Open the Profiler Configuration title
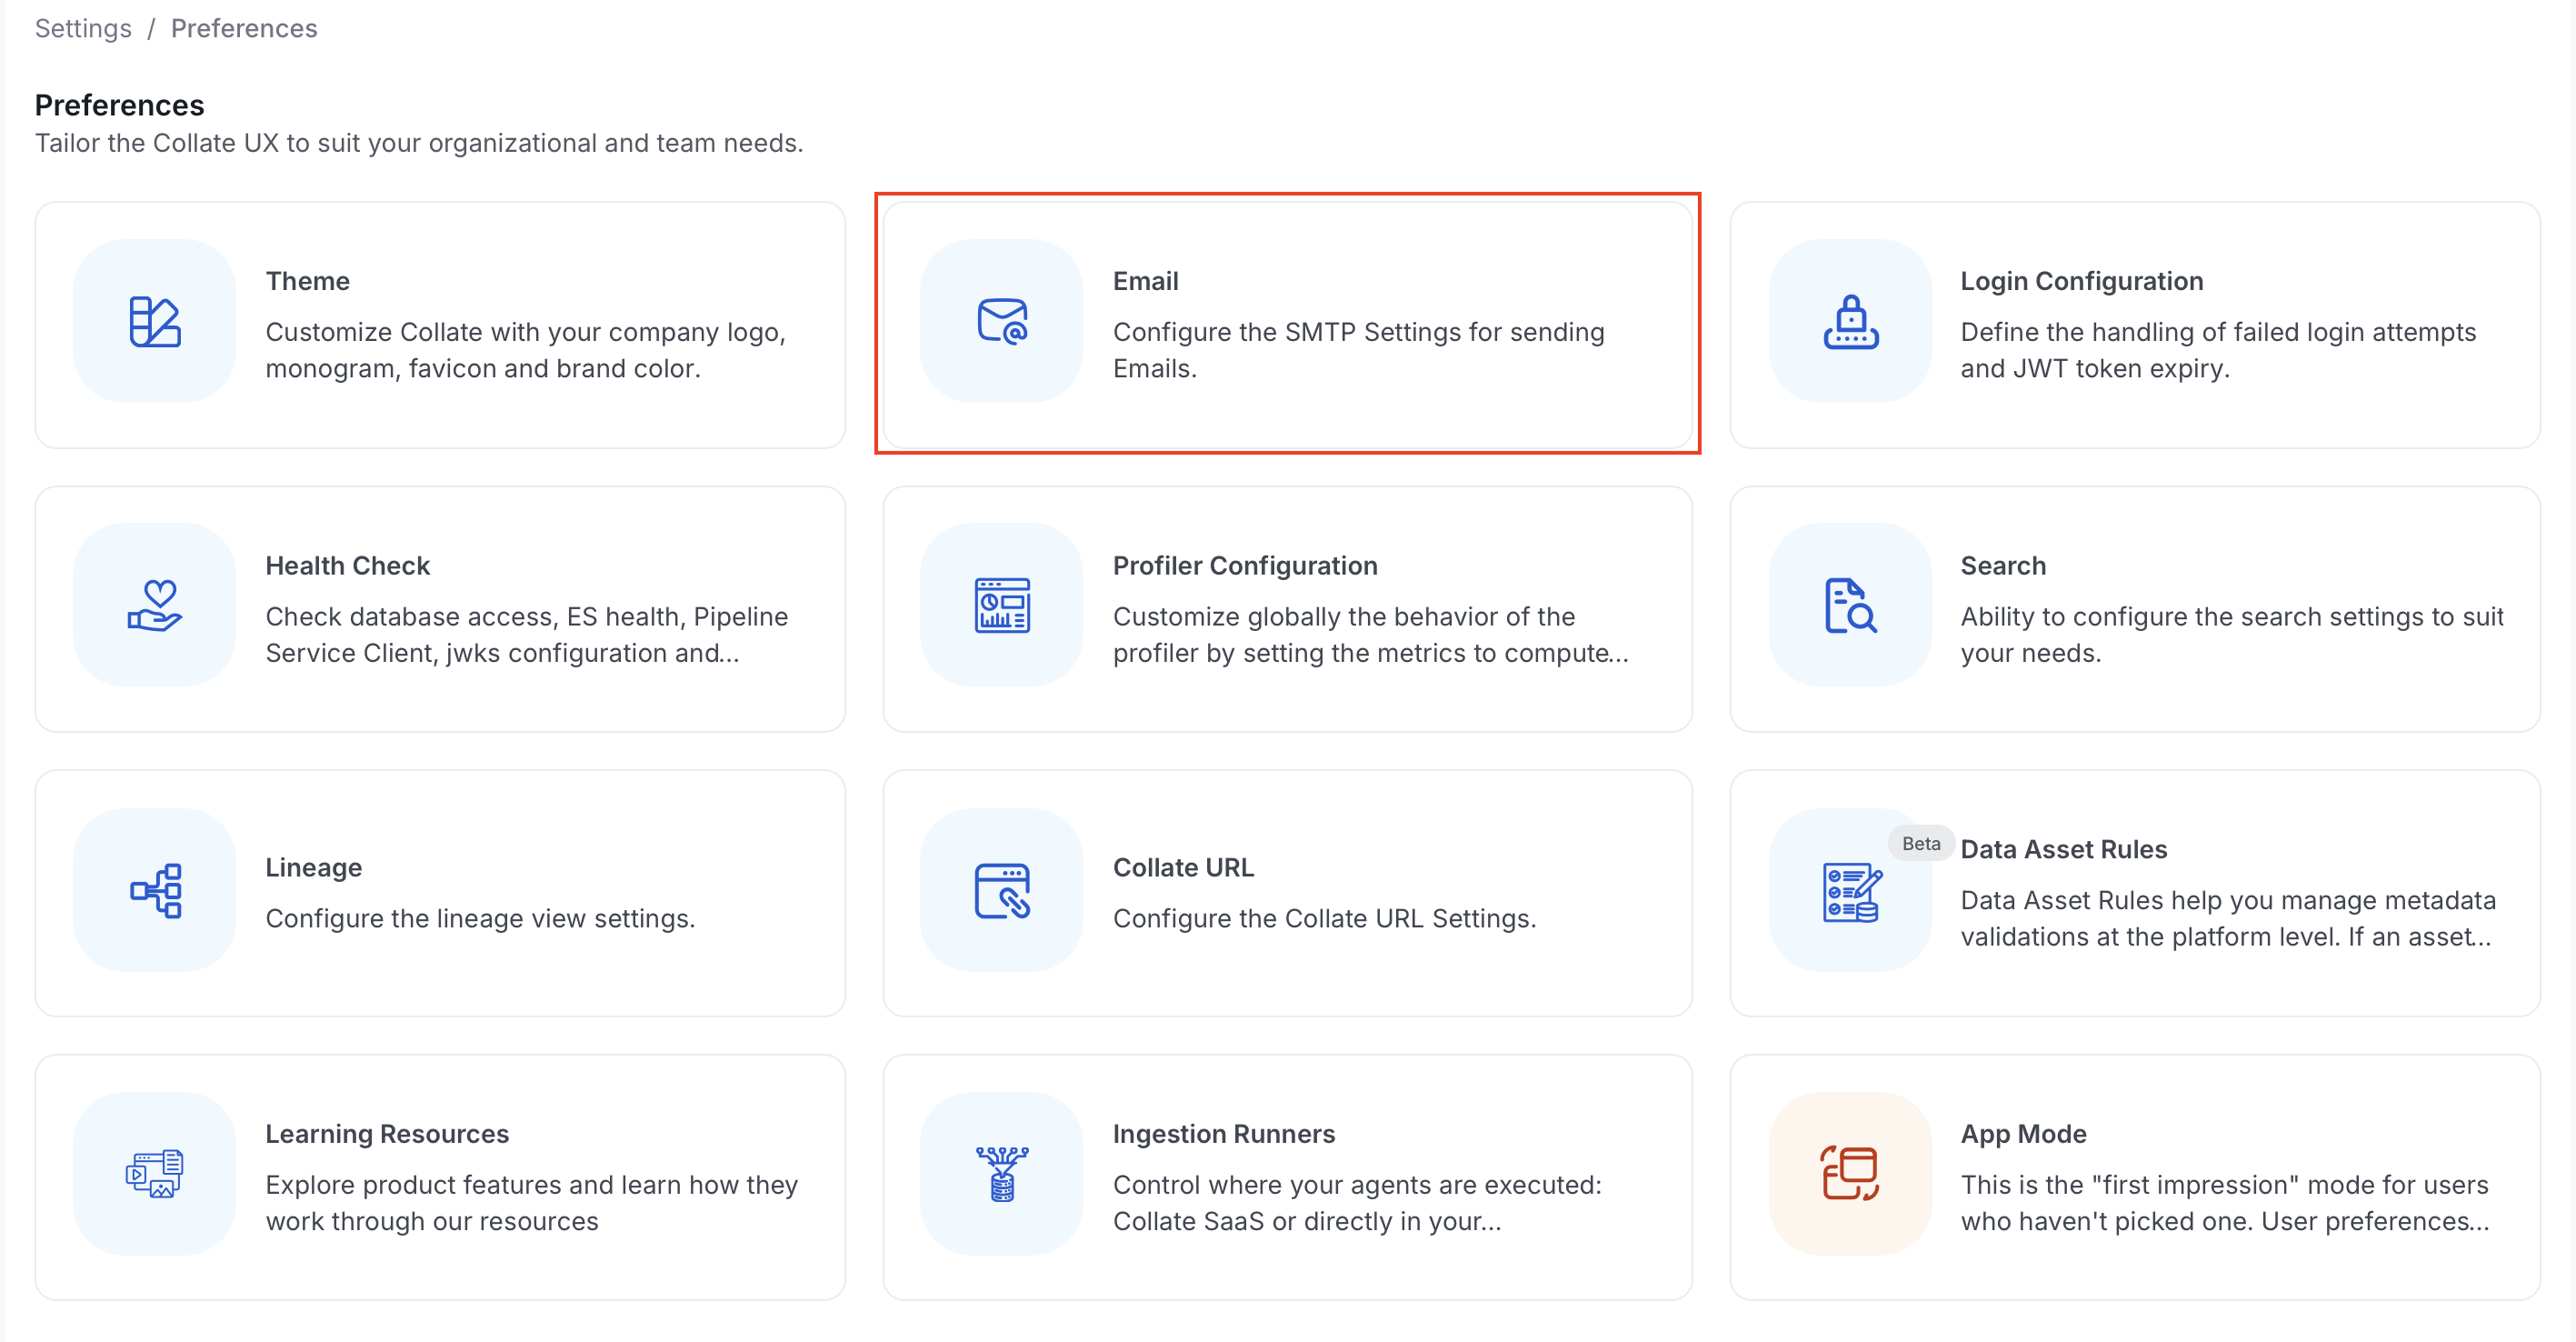 tap(1245, 565)
